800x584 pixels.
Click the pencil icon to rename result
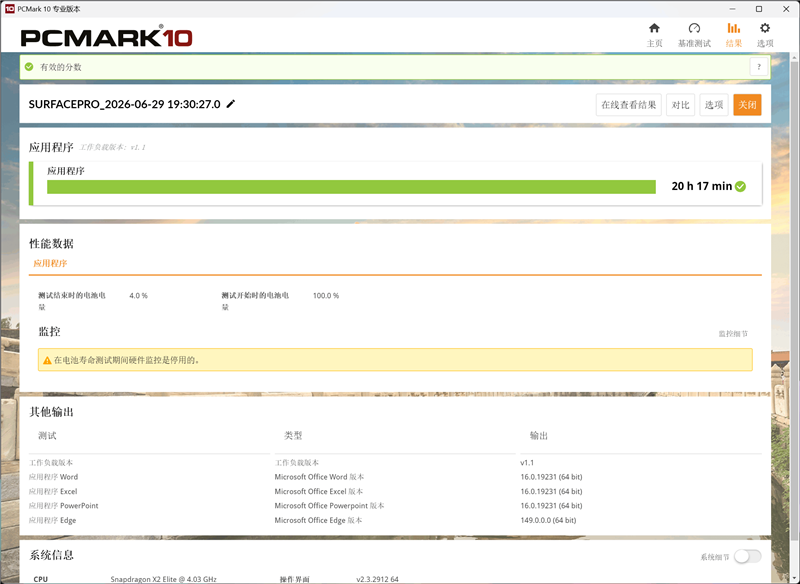(x=231, y=104)
